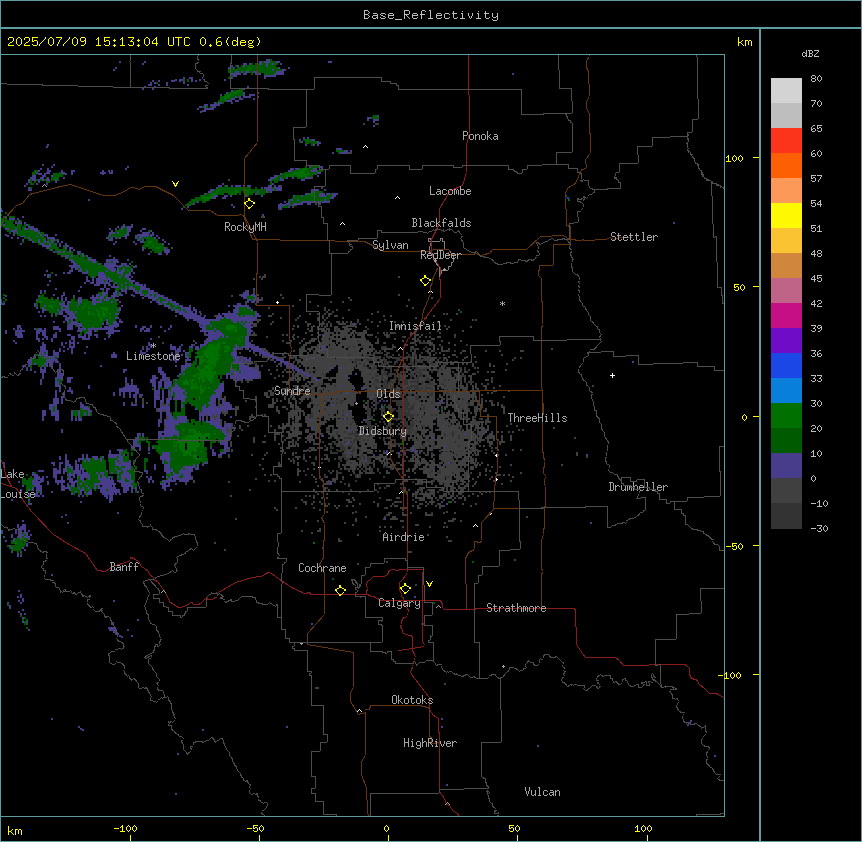Click the 45 value on the dBZ scale

point(816,279)
